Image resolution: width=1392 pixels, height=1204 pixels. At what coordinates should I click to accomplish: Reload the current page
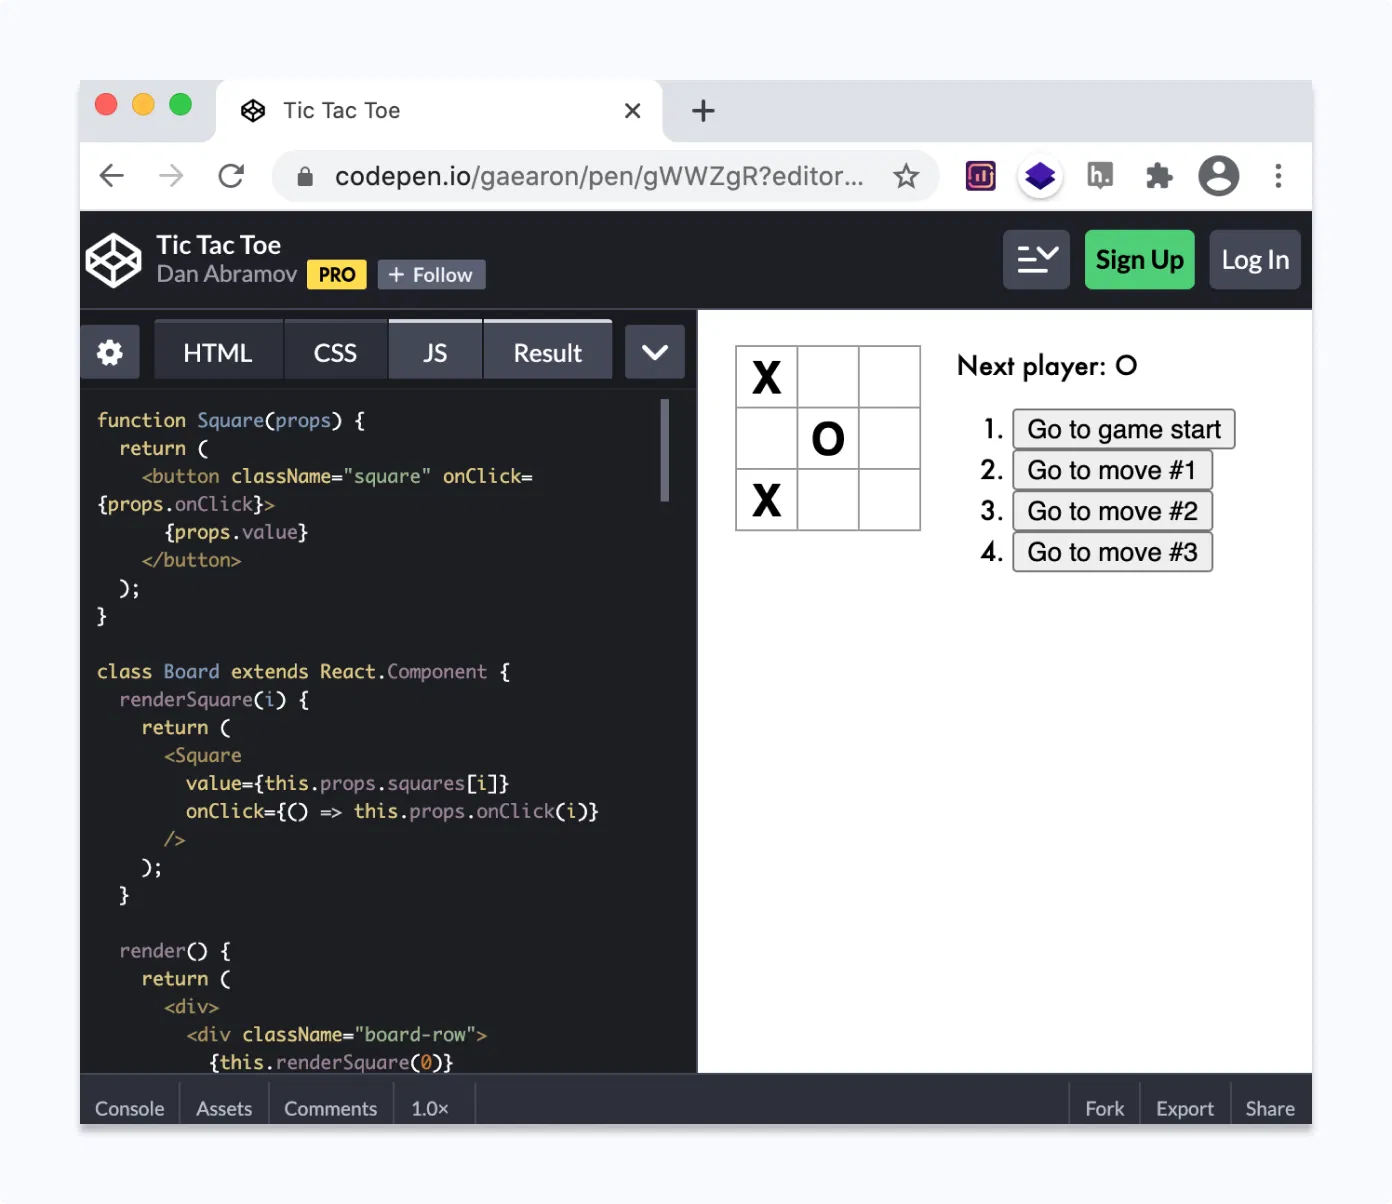(231, 176)
